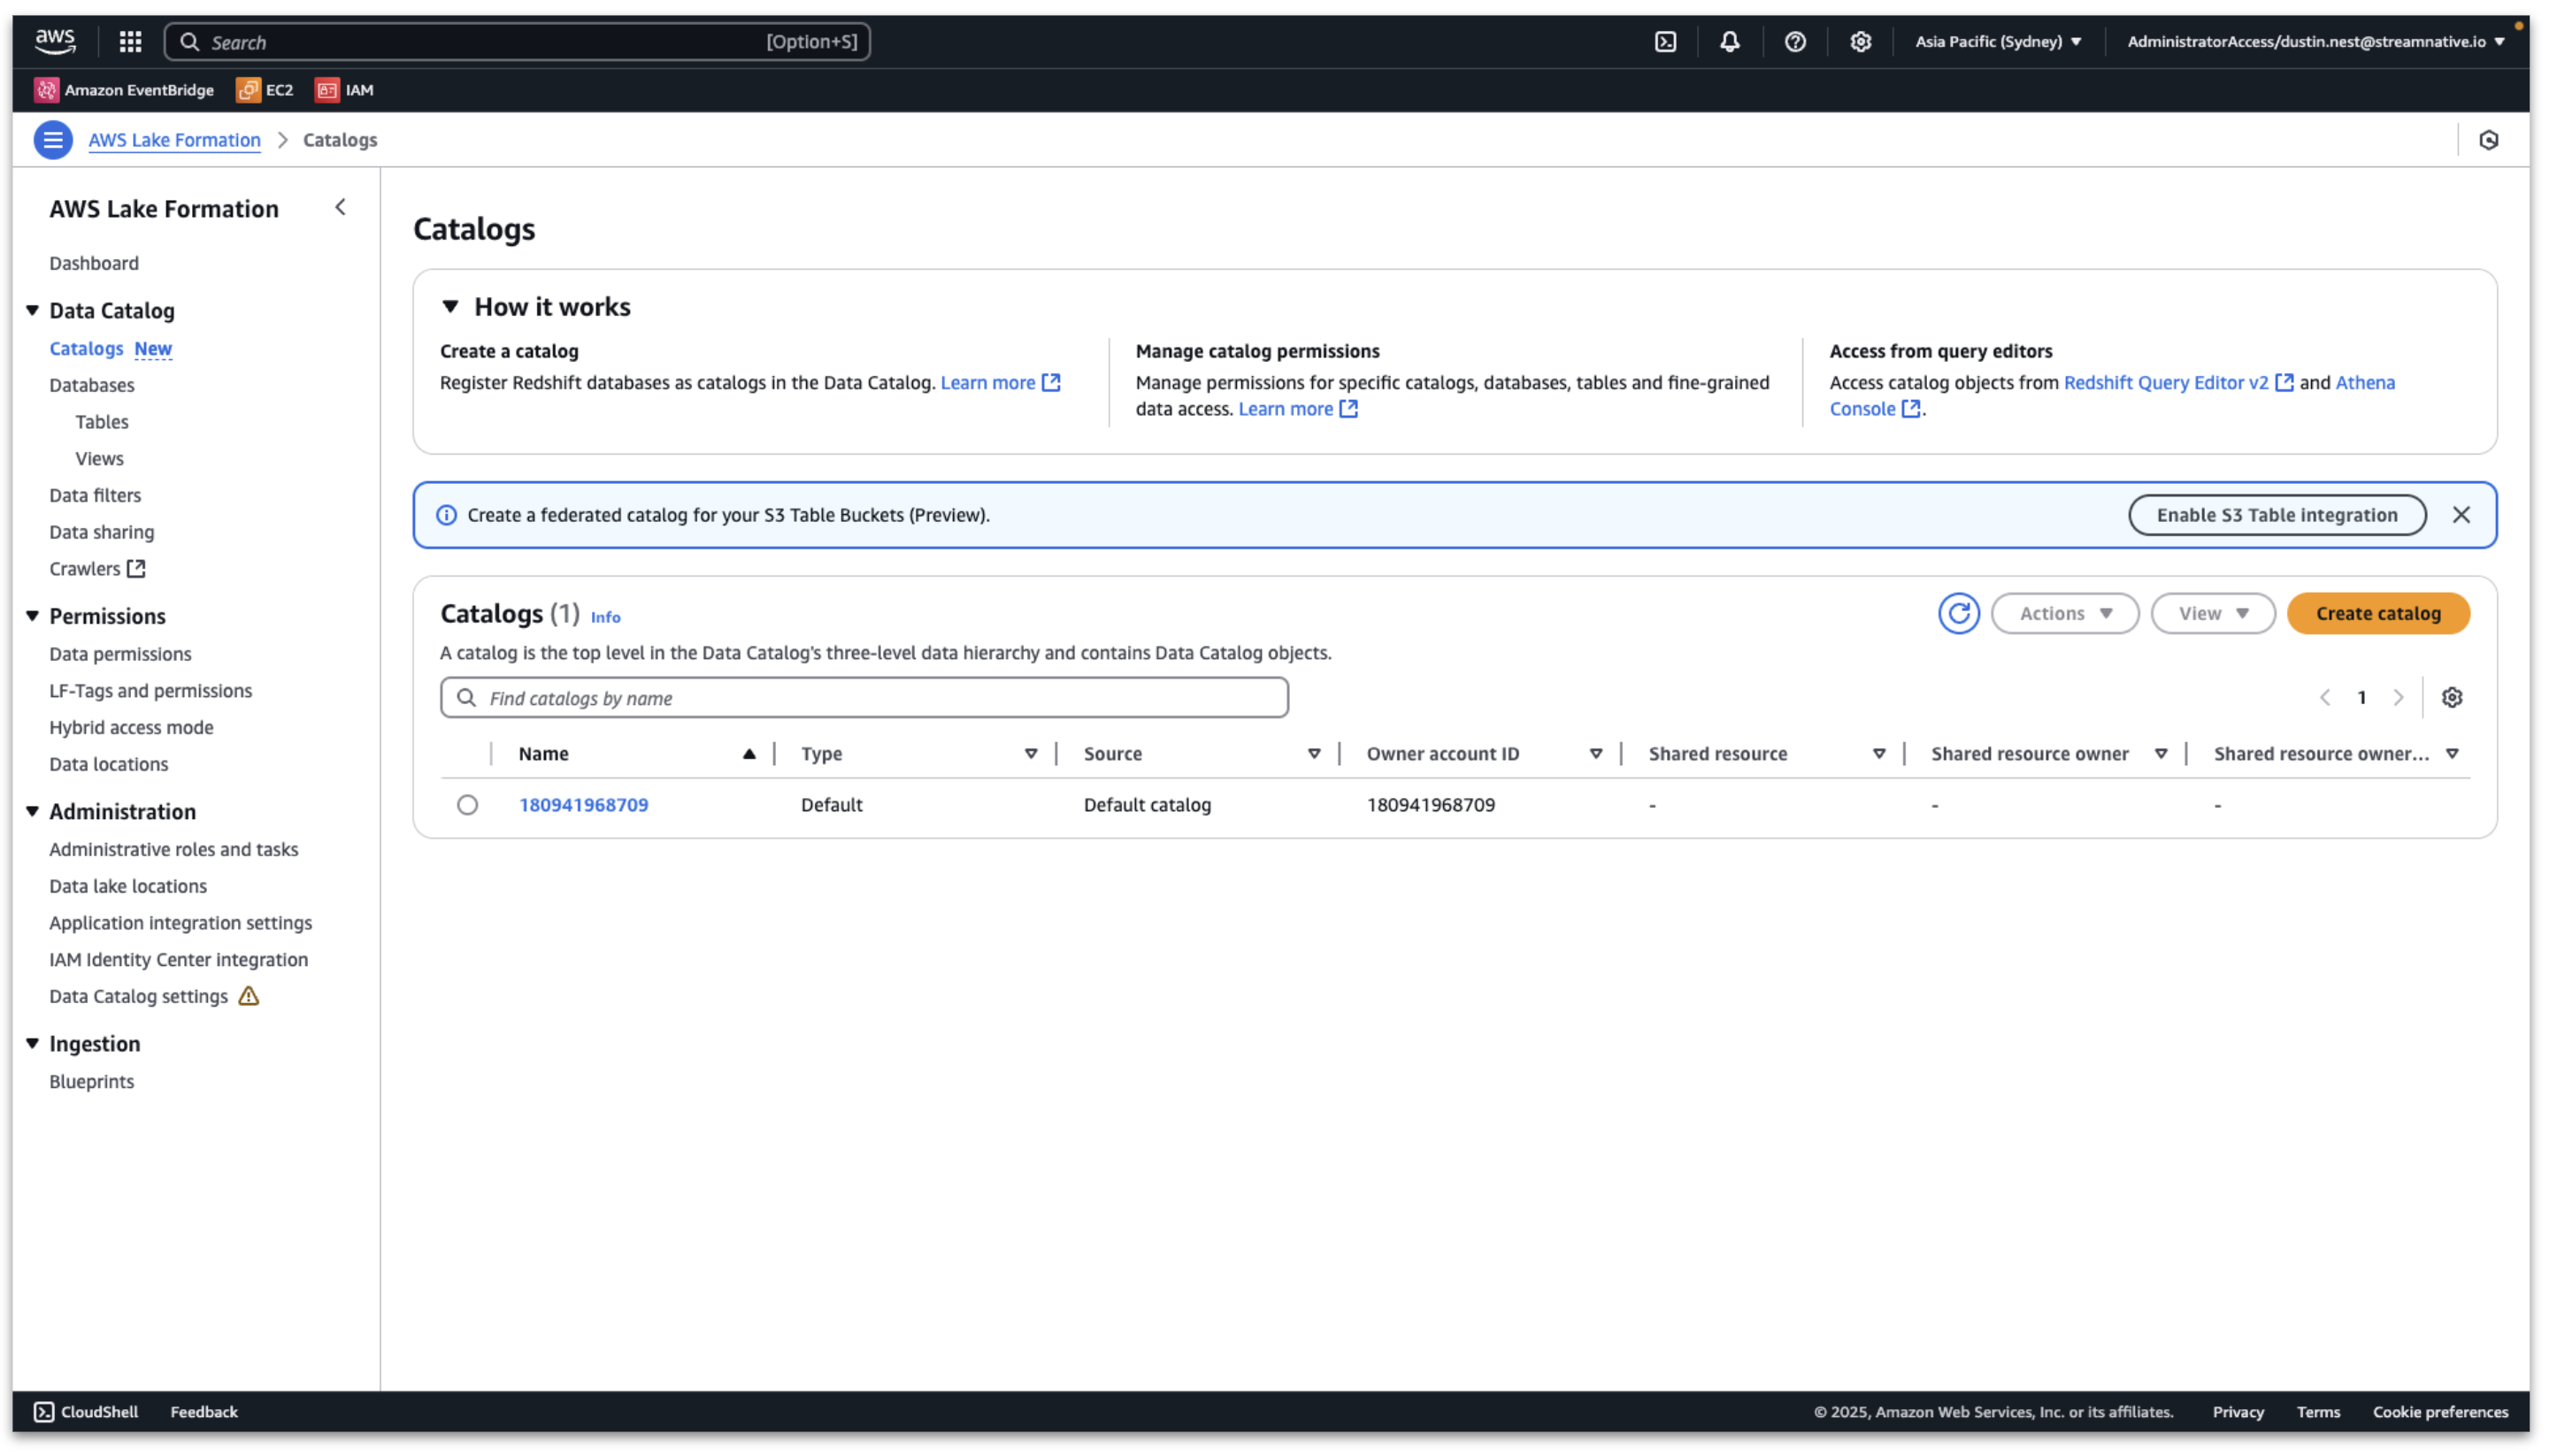Viewport: 2557px width, 1456px height.
Task: Open the AWS help panel
Action: [x=1794, y=41]
